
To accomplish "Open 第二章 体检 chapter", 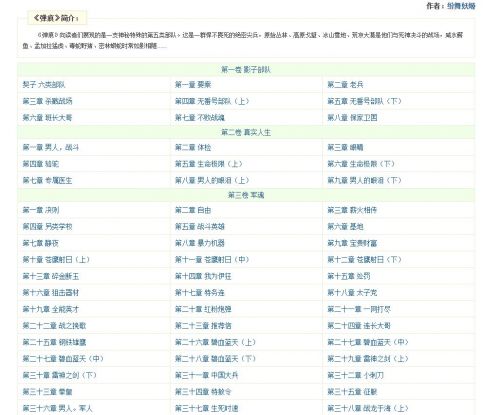I will point(193,147).
